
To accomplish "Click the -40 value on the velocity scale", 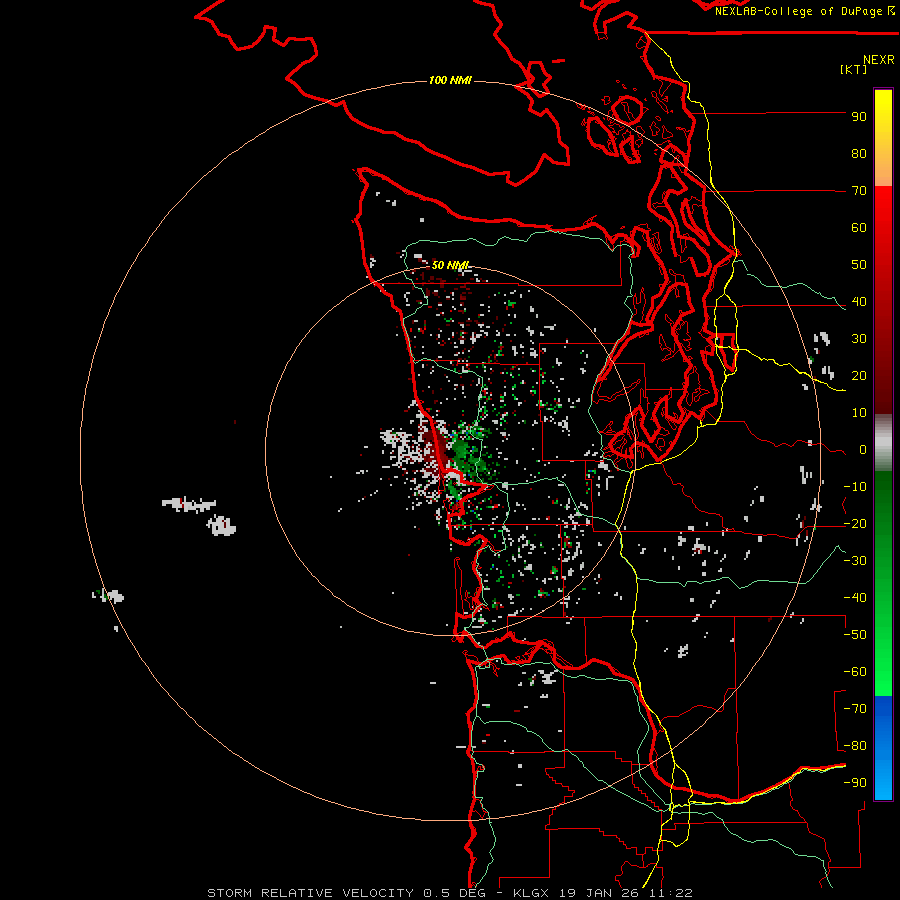I will [855, 598].
